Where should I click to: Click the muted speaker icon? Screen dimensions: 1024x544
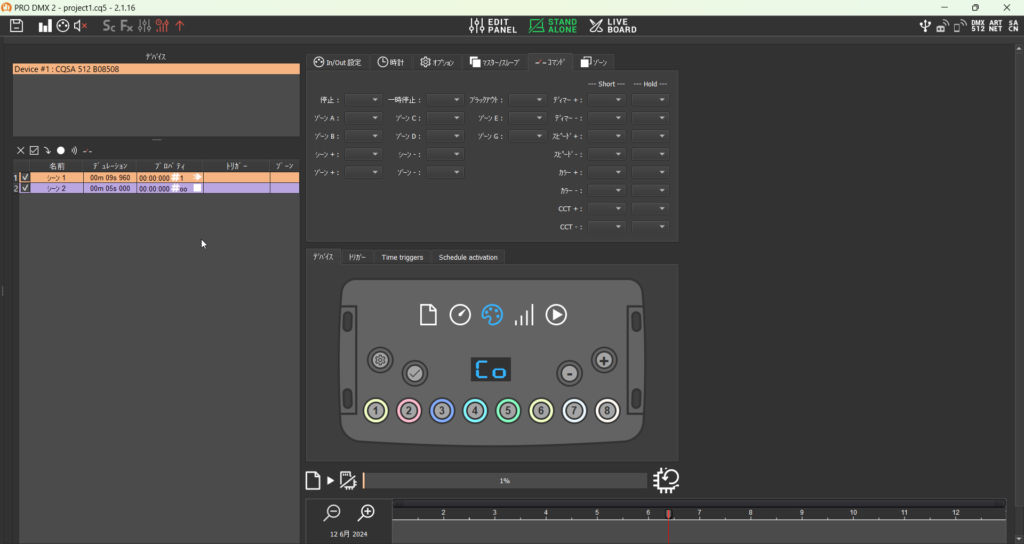coord(81,25)
